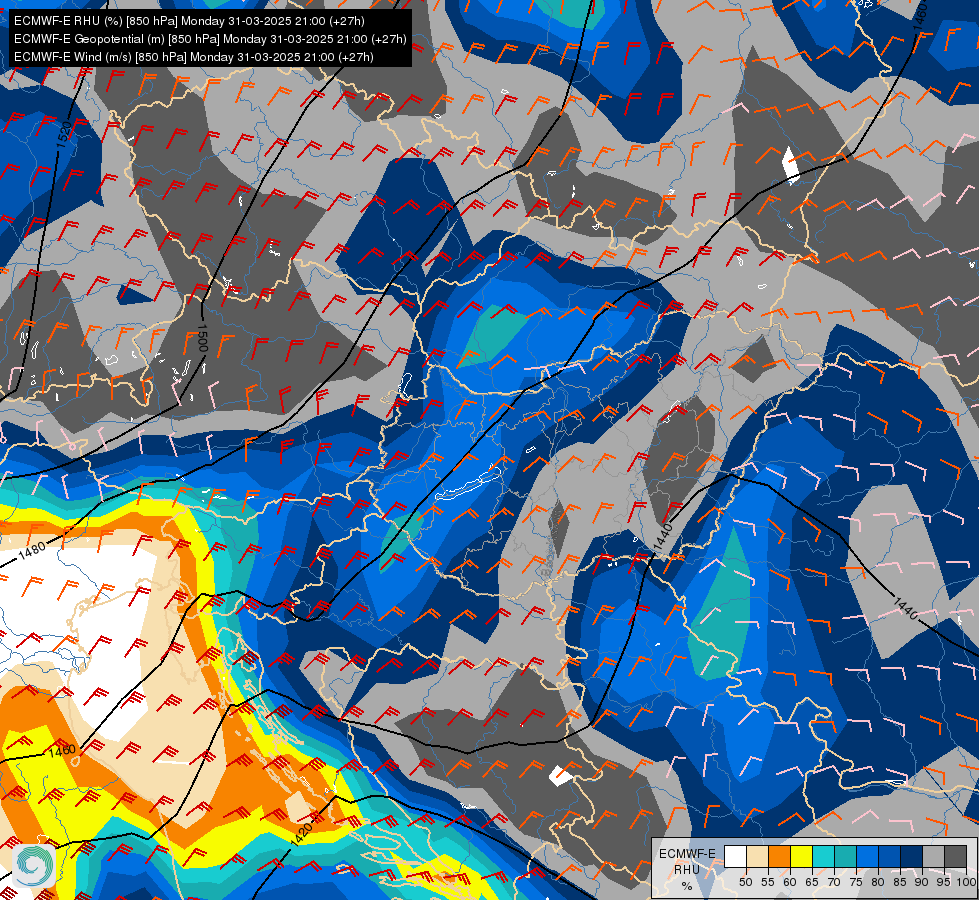Screen dimensions: 979x900
Task: Click the 'ECMWF-E Geopotential (m)' title line
Action: 210,39
